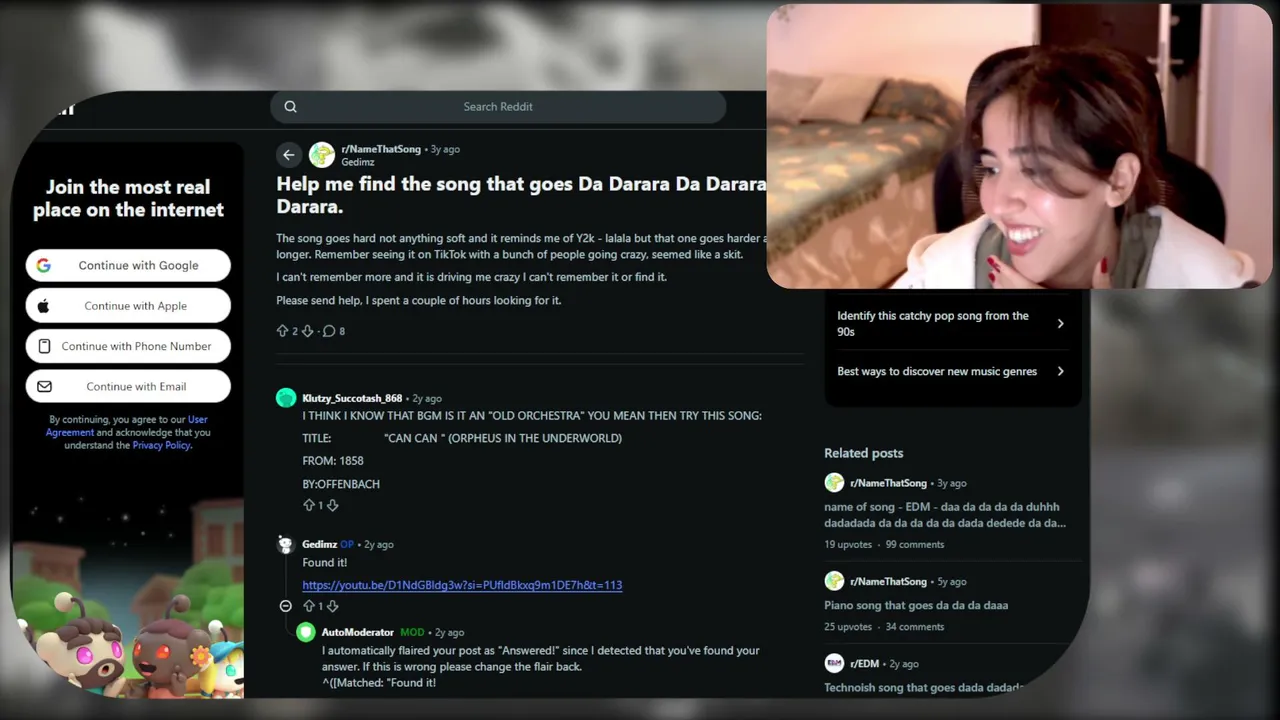Open the r/EDM avatar in Related posts
1280x720 pixels.
click(834, 663)
